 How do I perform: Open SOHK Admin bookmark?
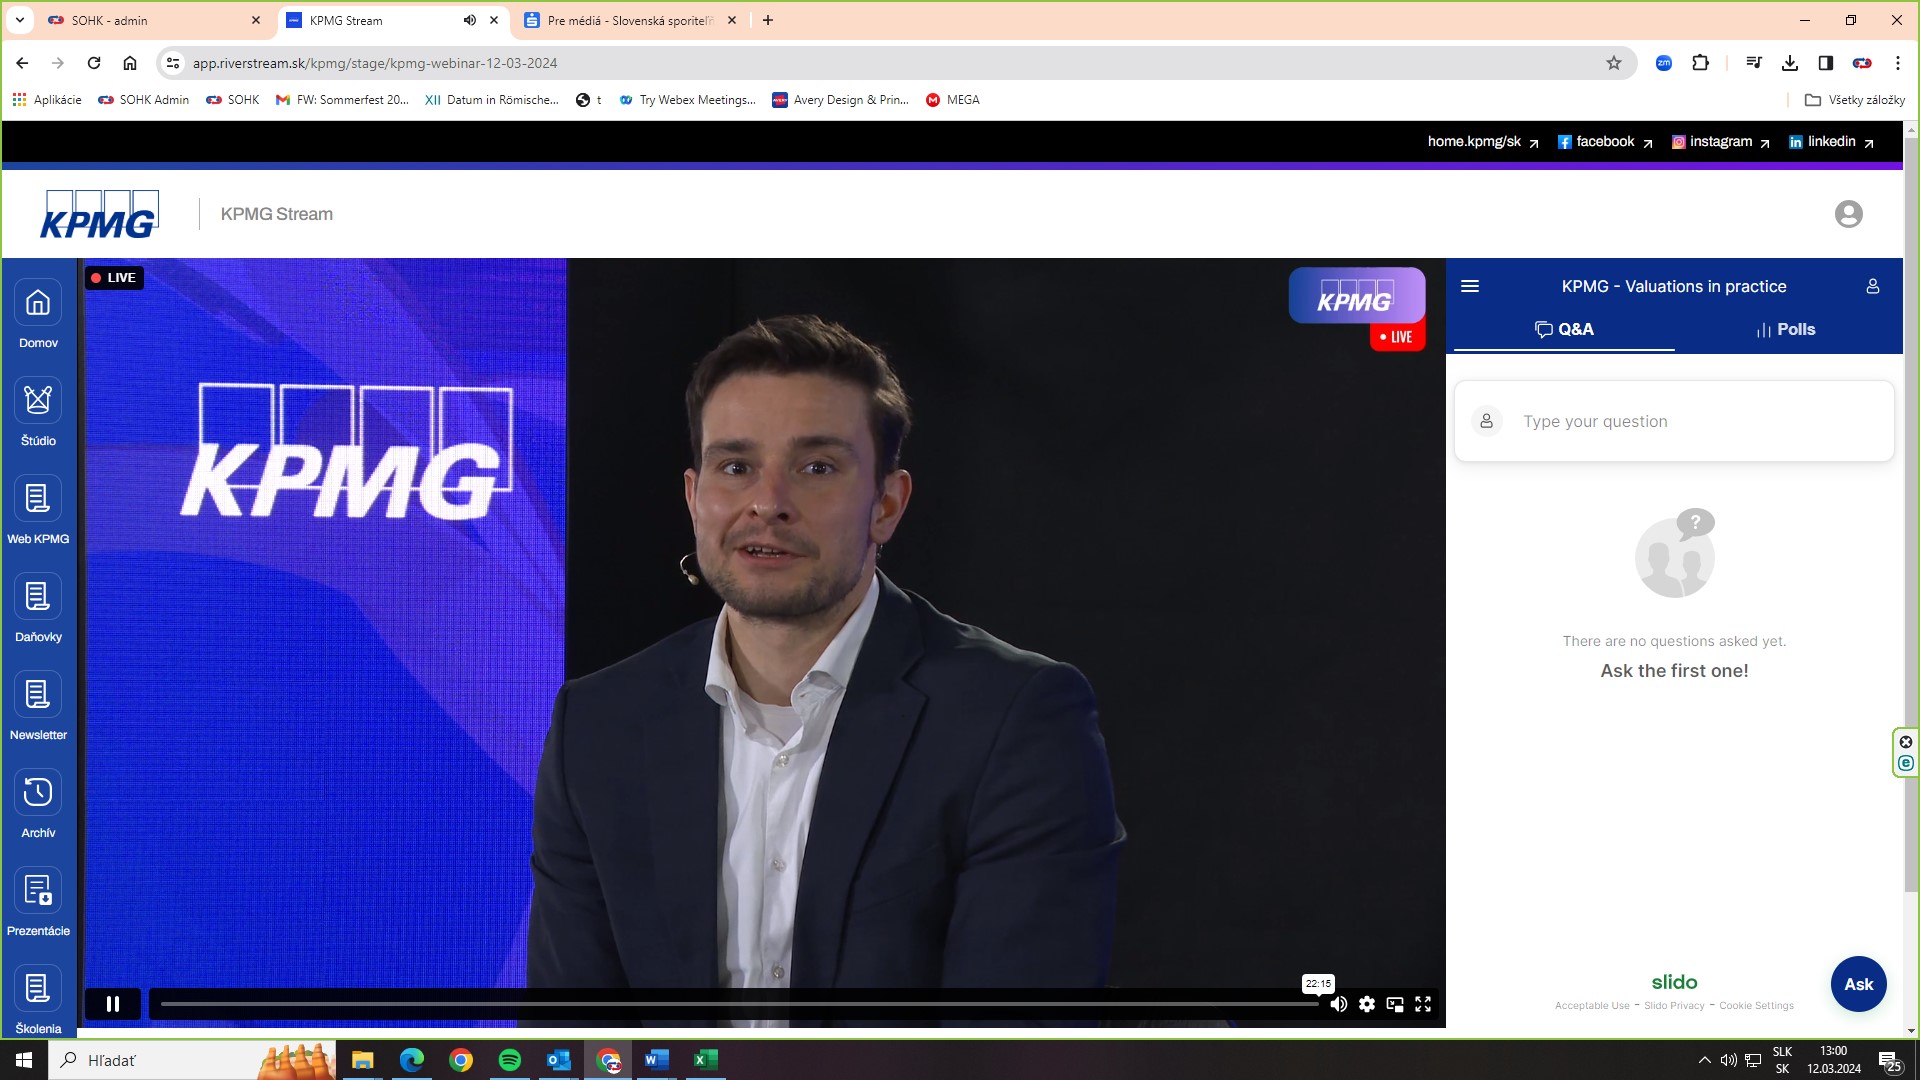(x=144, y=100)
